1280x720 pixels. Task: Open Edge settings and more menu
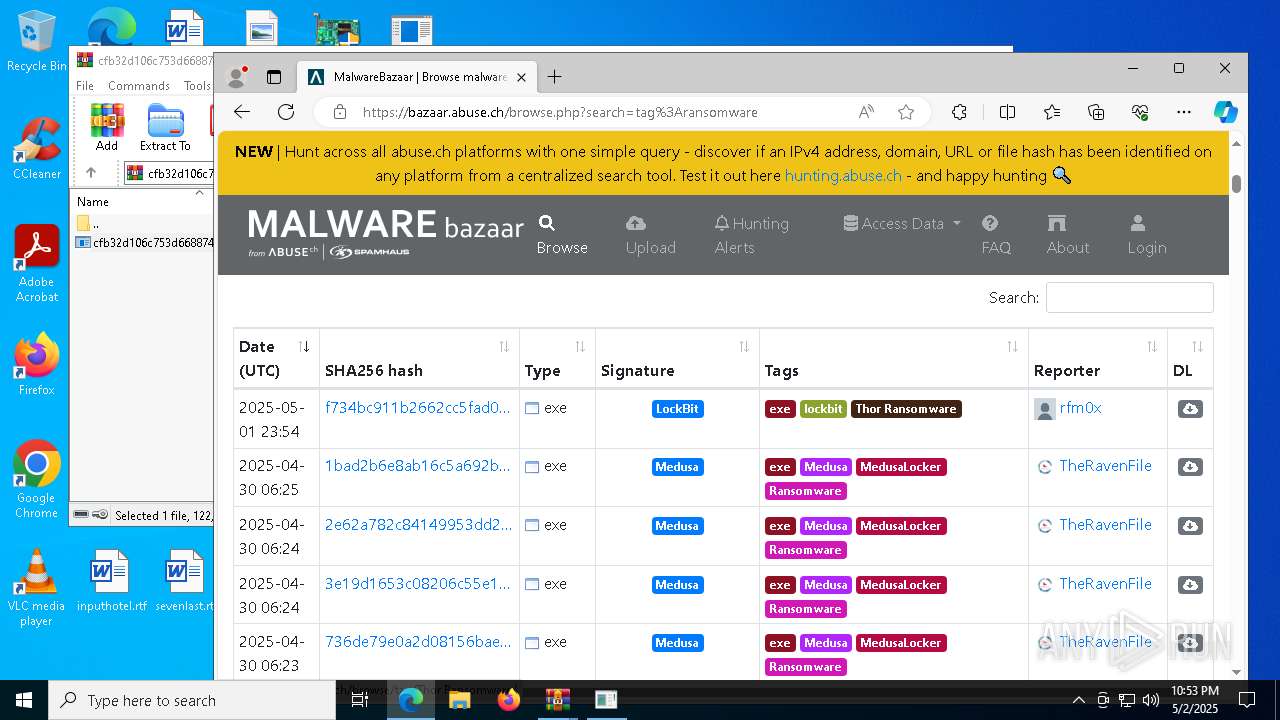pos(1184,112)
